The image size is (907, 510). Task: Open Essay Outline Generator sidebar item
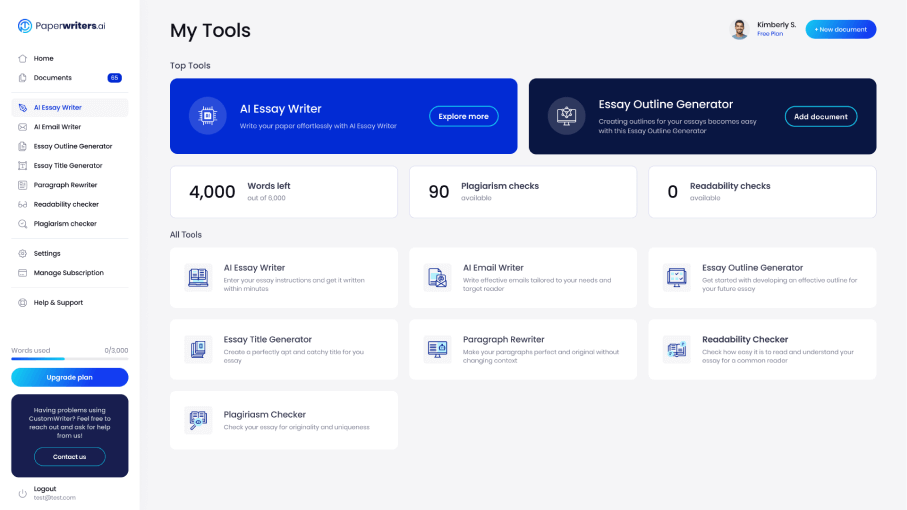tap(69, 146)
